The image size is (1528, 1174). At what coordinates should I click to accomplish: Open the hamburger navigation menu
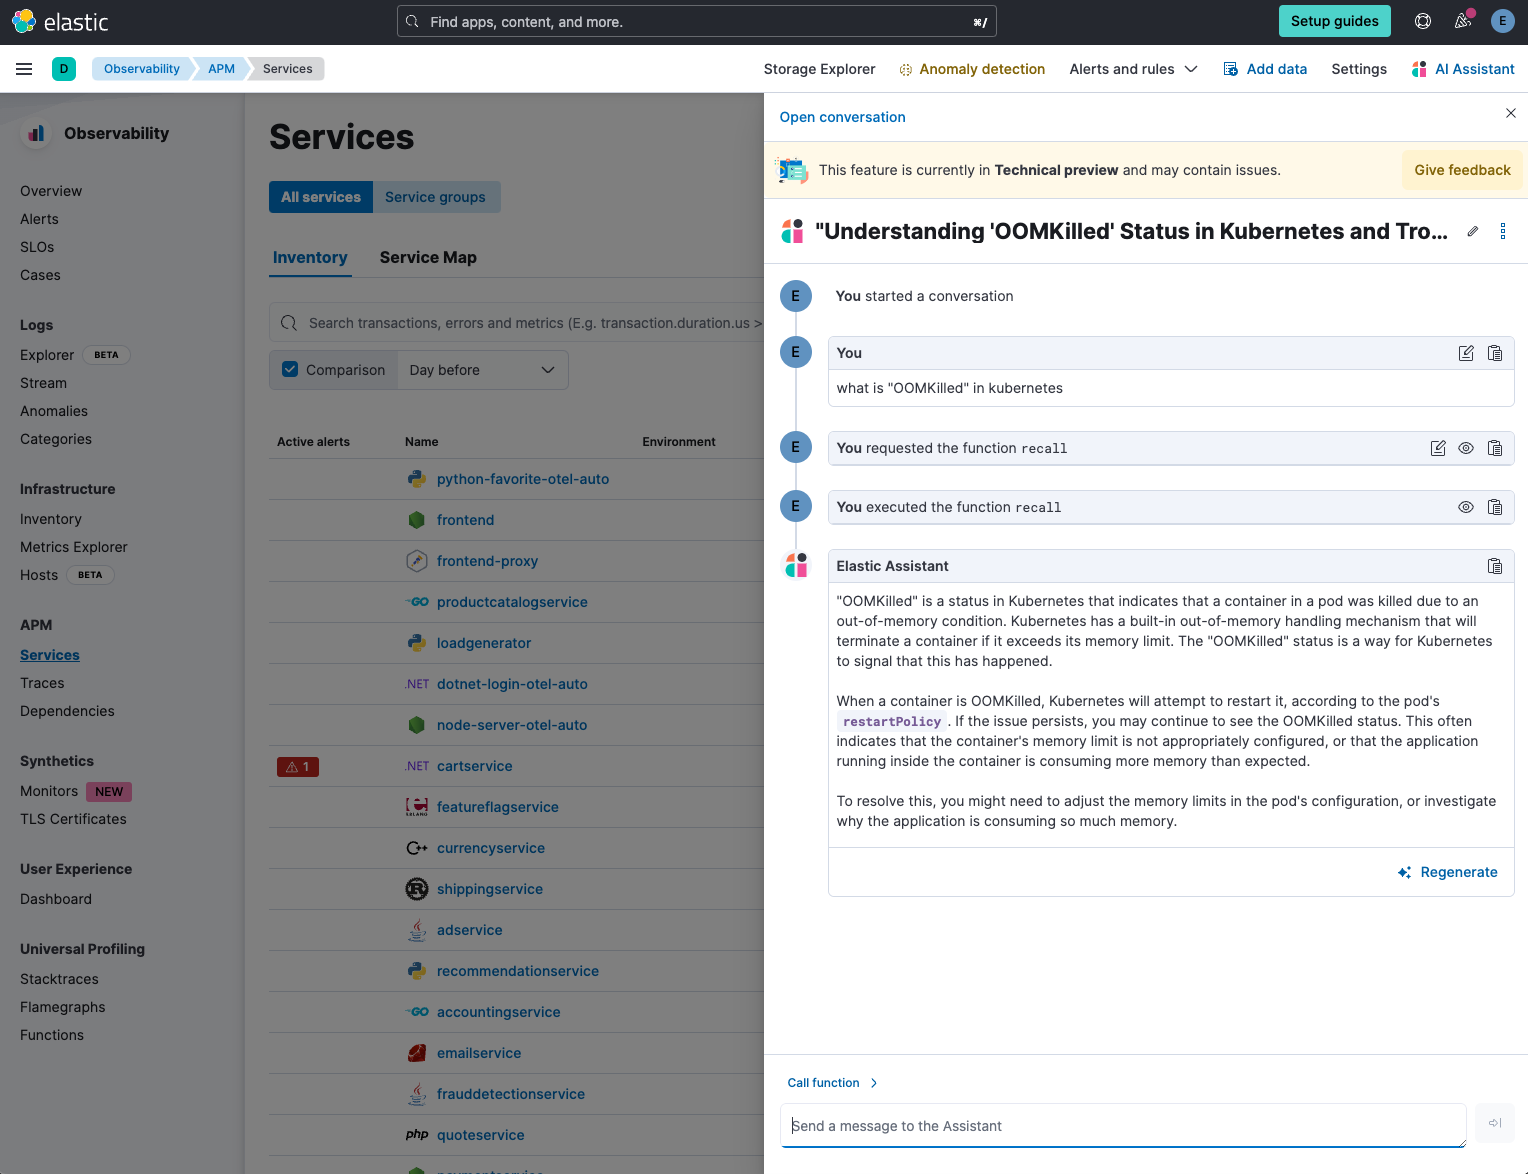tap(24, 69)
